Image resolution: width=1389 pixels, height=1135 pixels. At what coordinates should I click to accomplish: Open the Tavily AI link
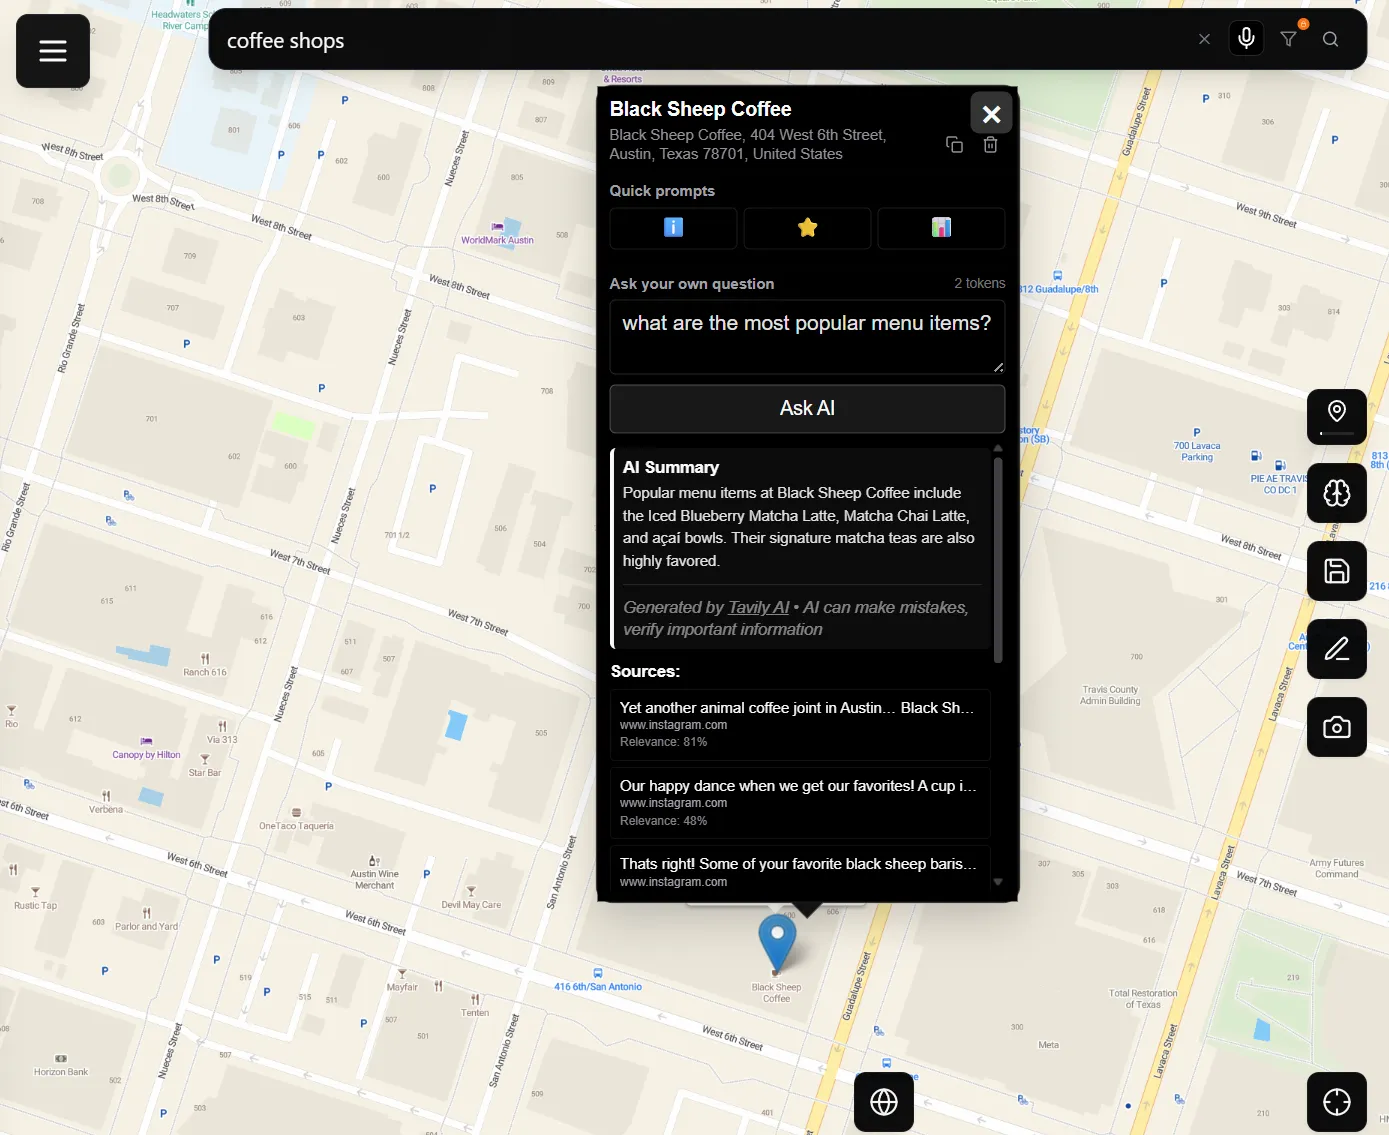coord(759,607)
